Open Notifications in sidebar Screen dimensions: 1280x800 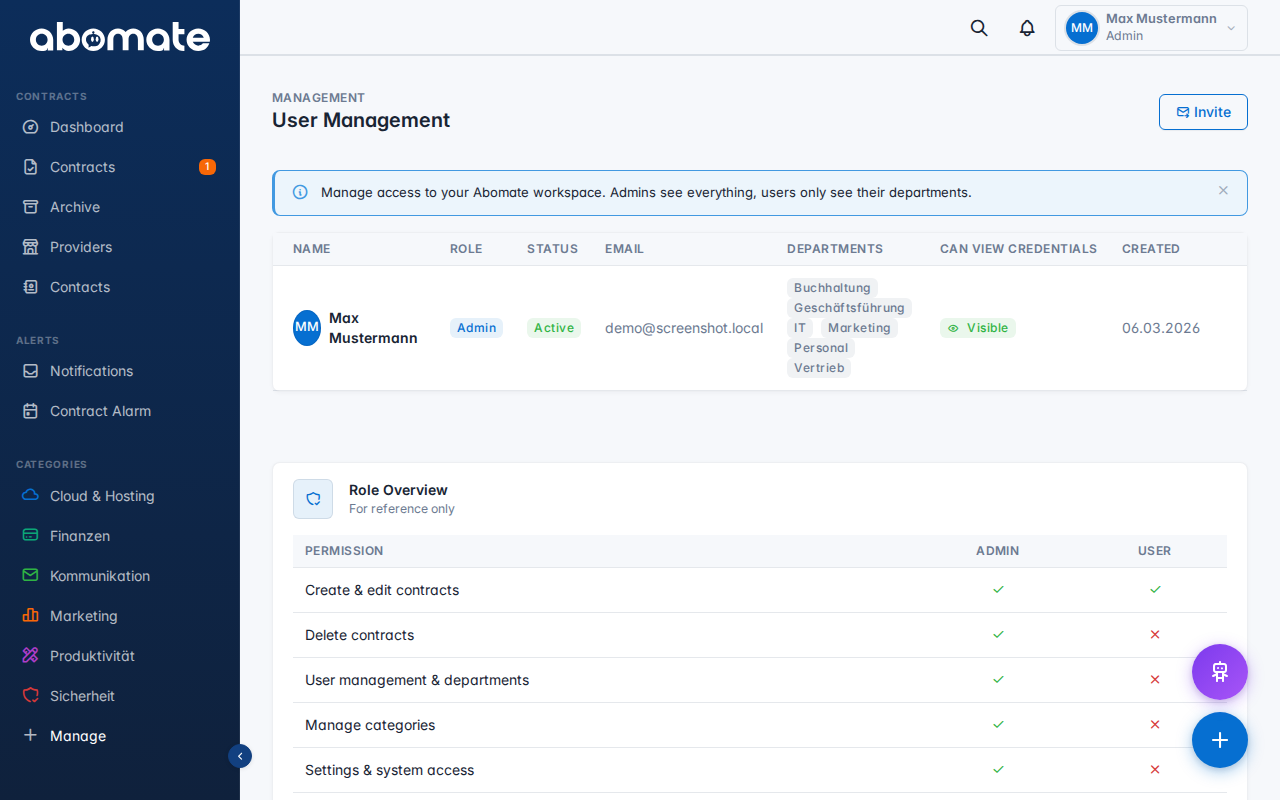point(120,371)
